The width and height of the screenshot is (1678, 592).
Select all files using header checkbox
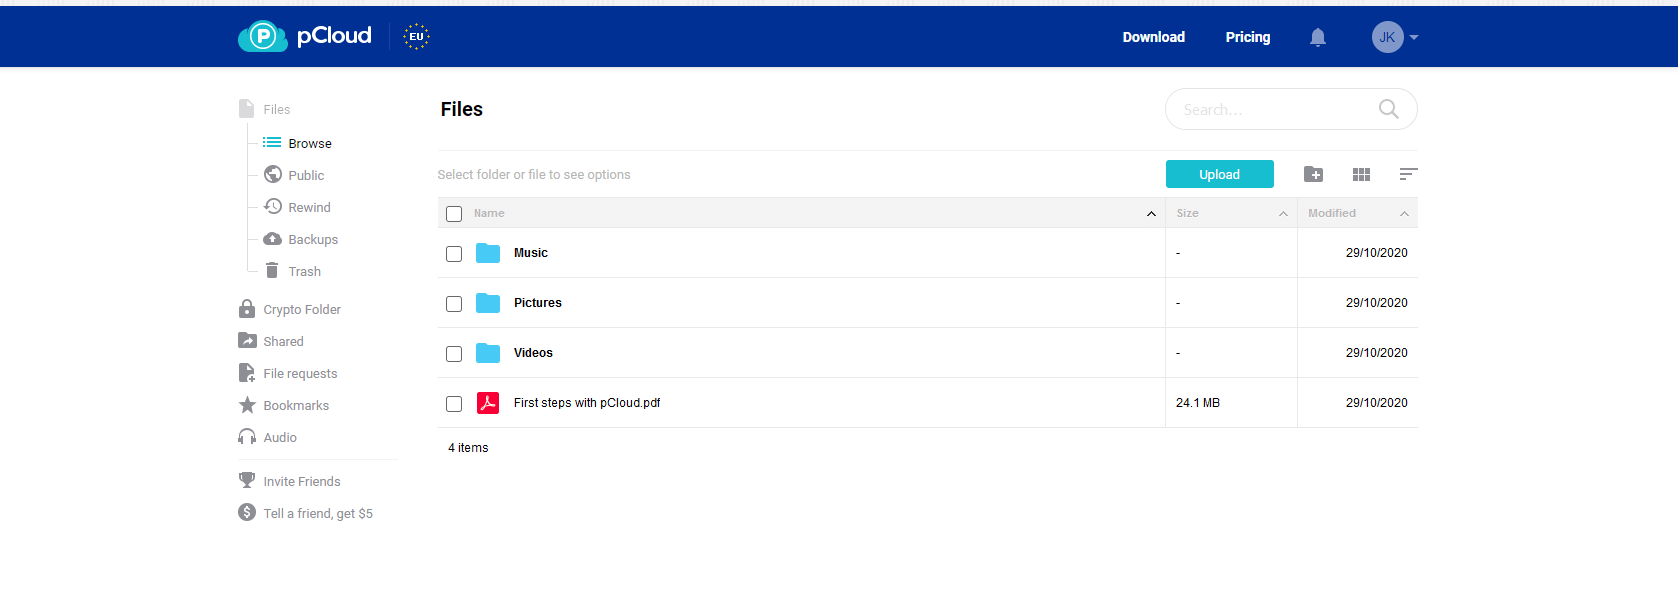click(454, 214)
